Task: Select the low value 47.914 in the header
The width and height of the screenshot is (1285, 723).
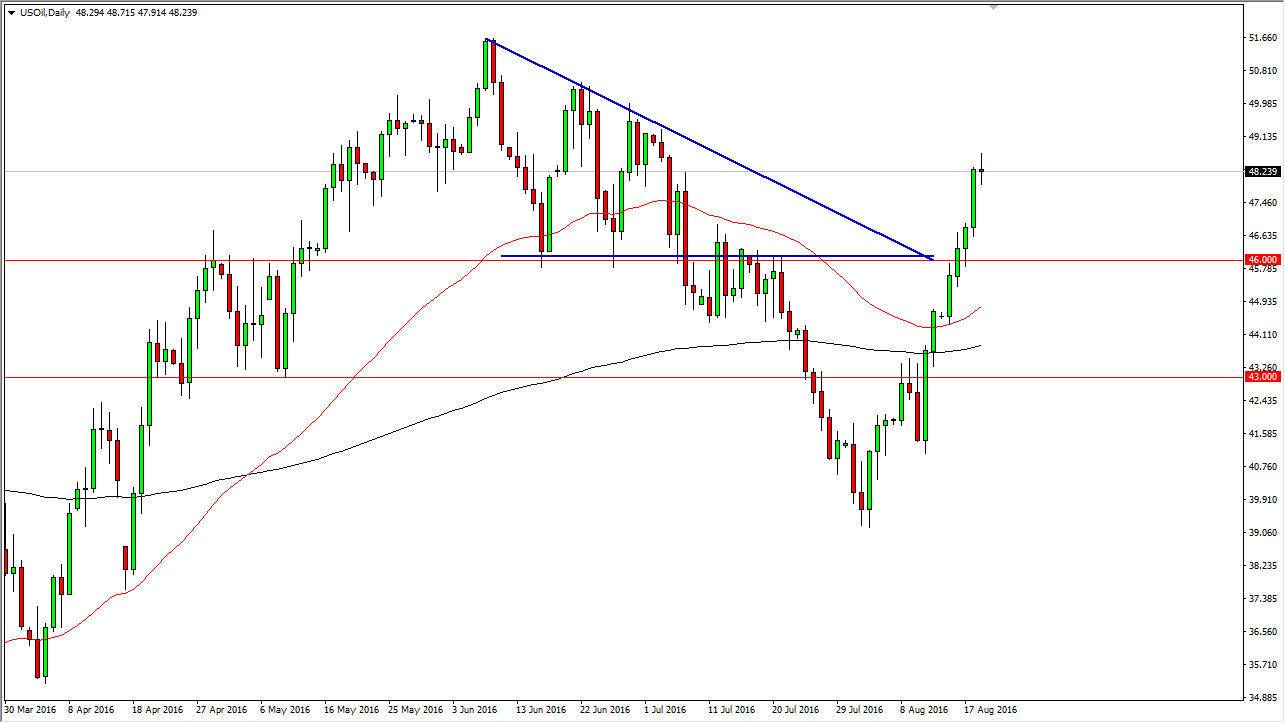Action: (155, 12)
